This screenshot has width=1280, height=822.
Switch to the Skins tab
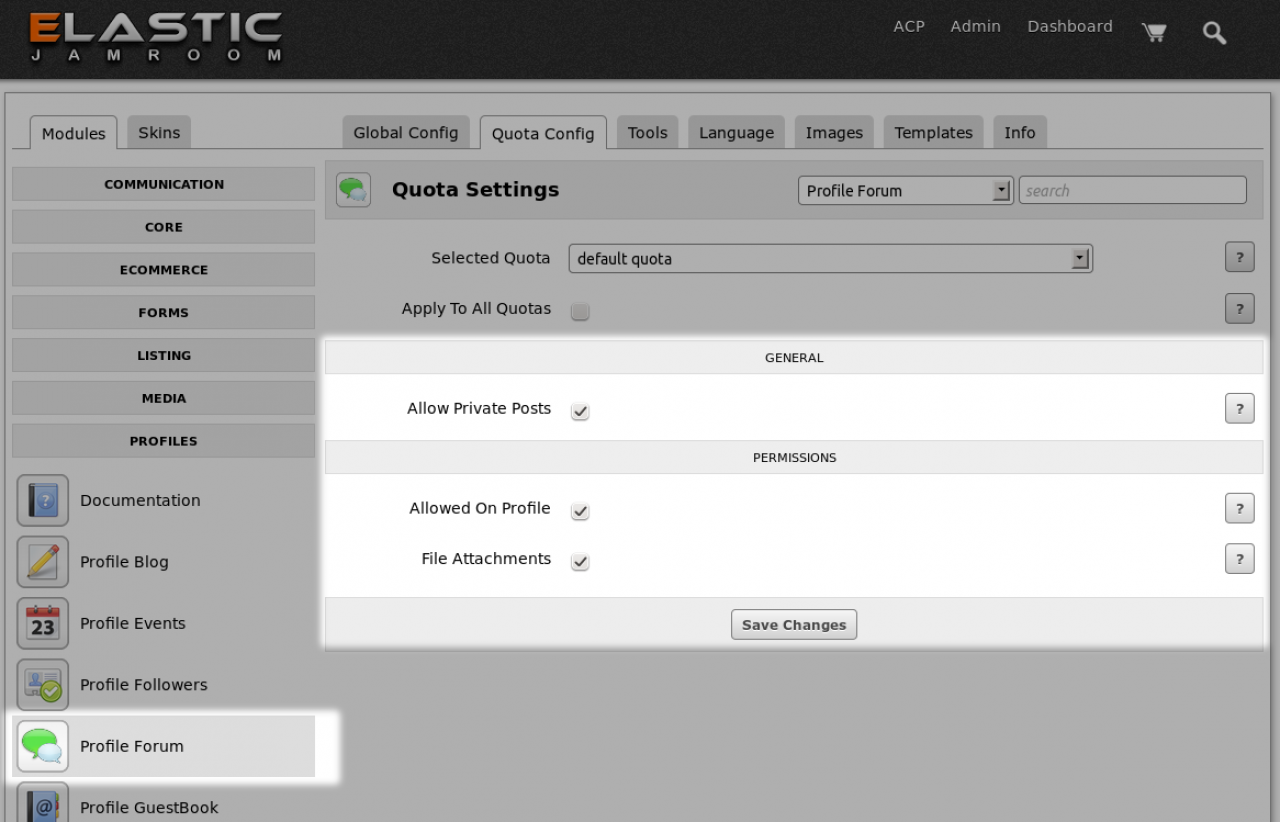point(159,132)
